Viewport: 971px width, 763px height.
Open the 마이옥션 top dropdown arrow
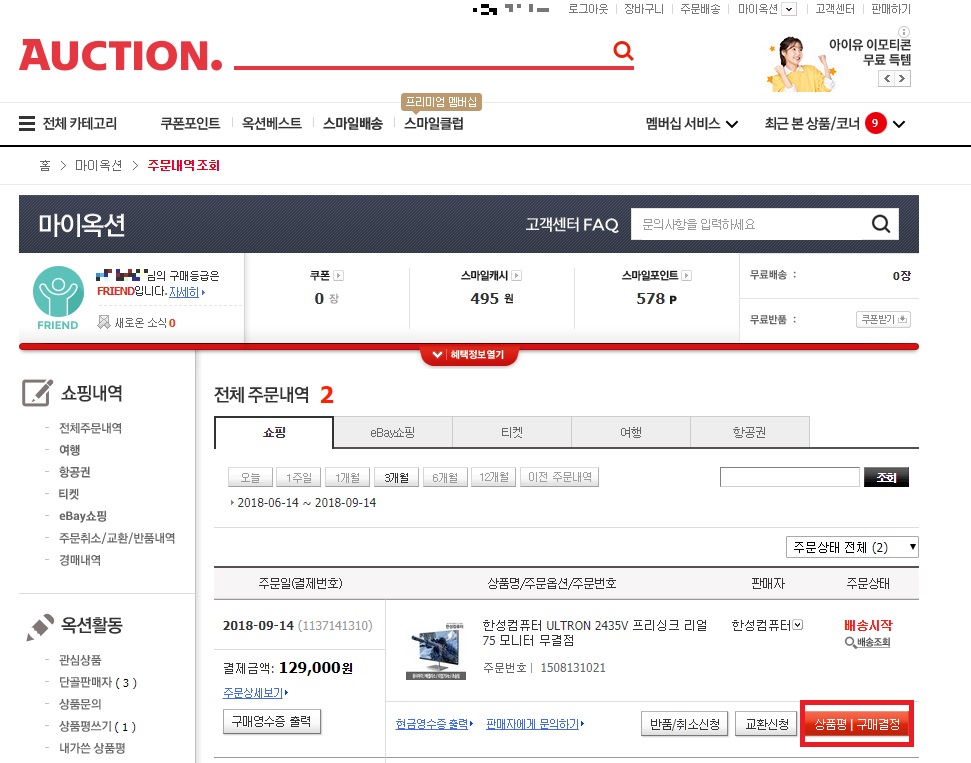point(789,9)
